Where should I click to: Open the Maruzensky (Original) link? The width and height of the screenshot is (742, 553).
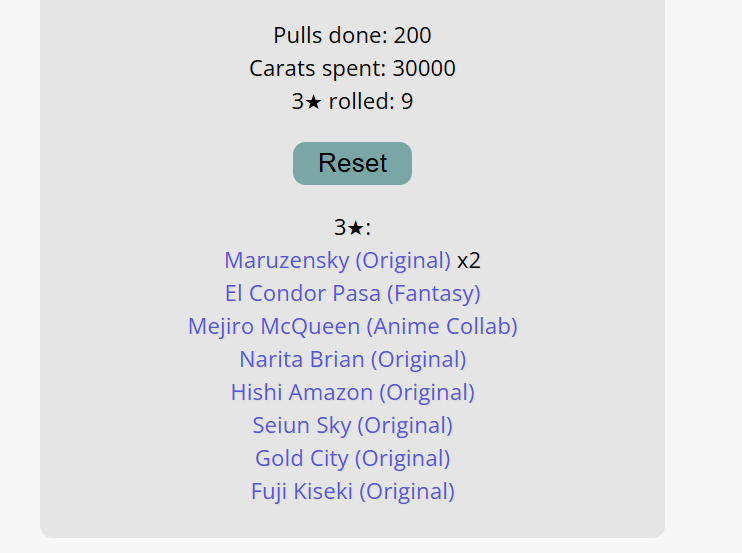(x=337, y=261)
